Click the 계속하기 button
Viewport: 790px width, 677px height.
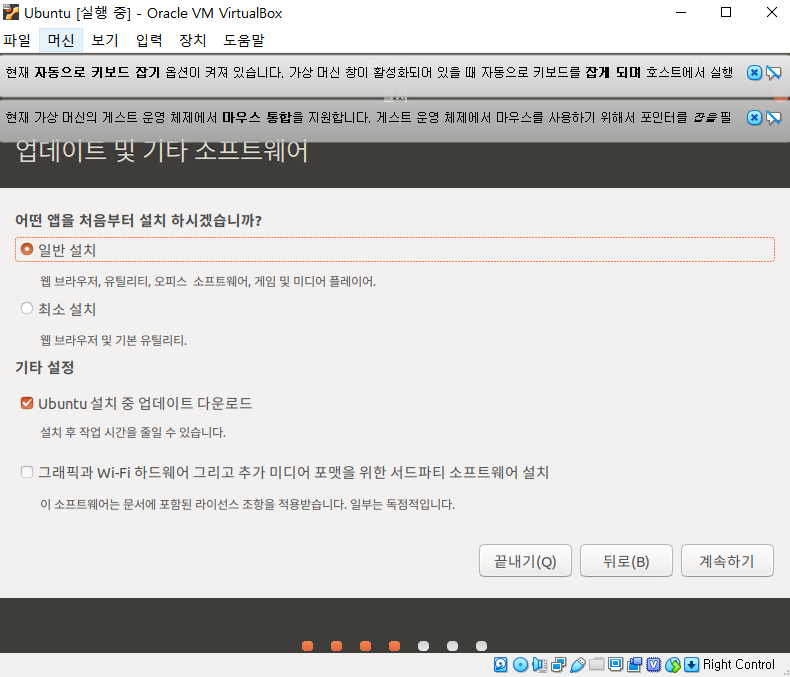point(727,561)
